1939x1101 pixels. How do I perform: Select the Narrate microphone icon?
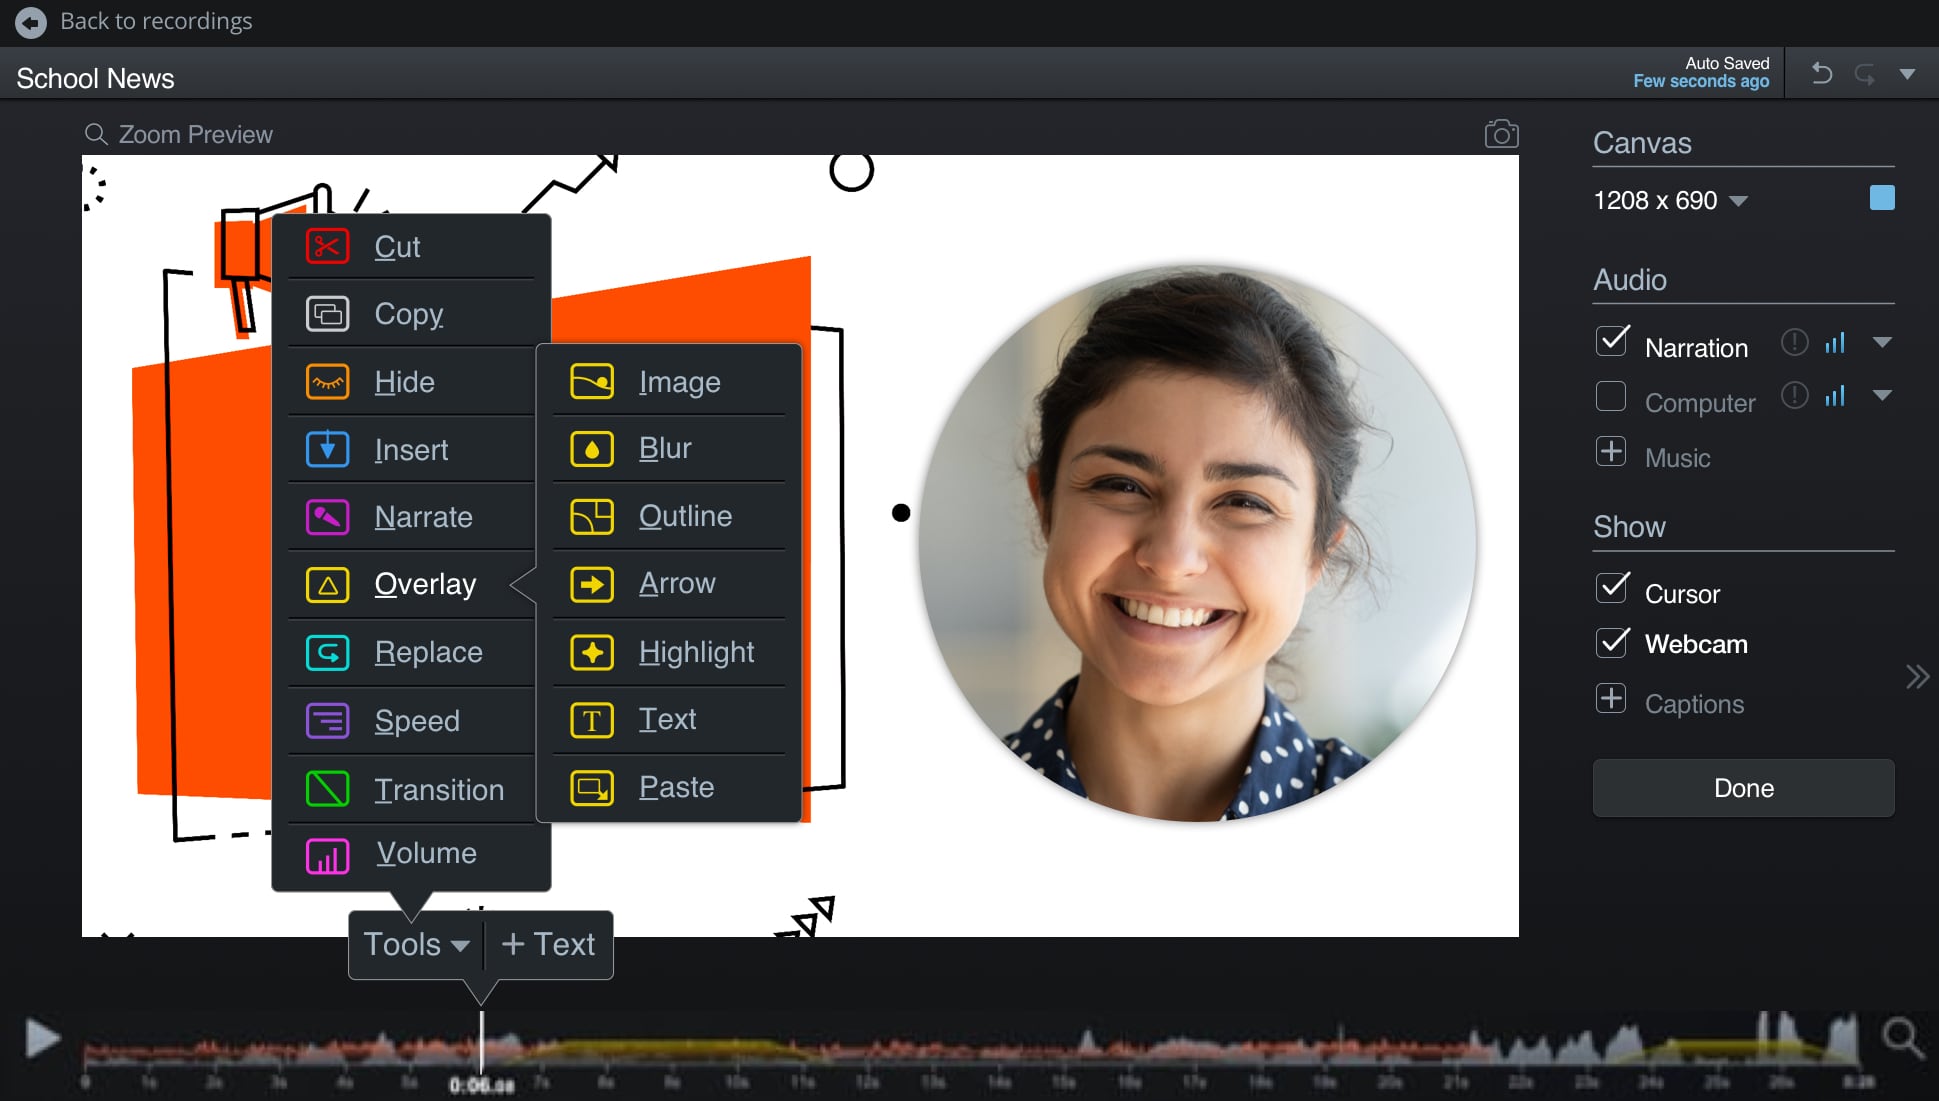click(x=326, y=516)
